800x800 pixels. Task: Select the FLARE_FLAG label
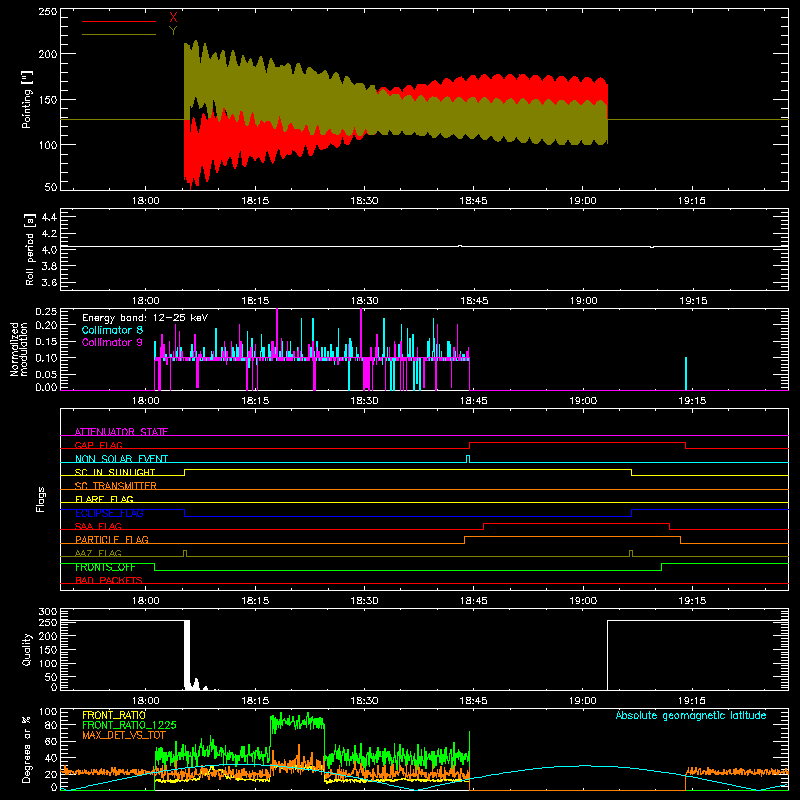pos(104,499)
